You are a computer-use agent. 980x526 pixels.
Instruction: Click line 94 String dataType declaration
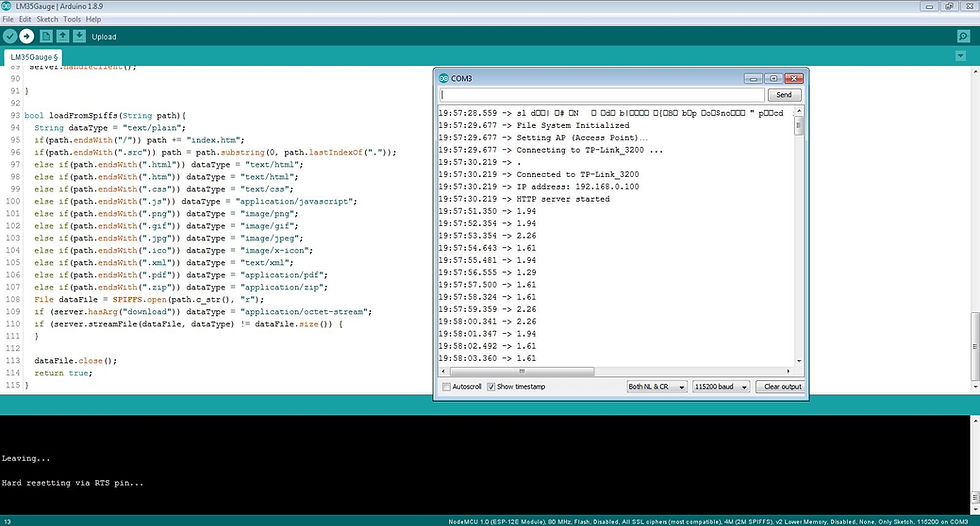(x=110, y=127)
